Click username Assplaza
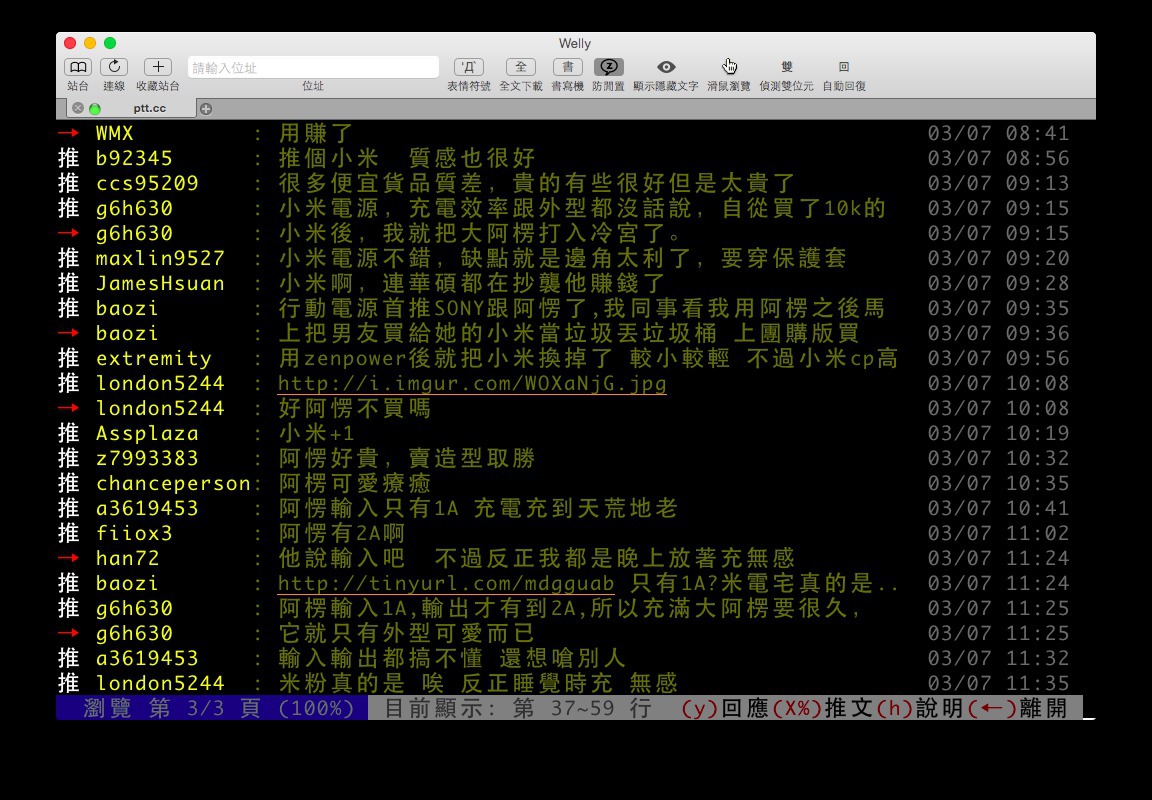This screenshot has width=1152, height=800. [147, 433]
